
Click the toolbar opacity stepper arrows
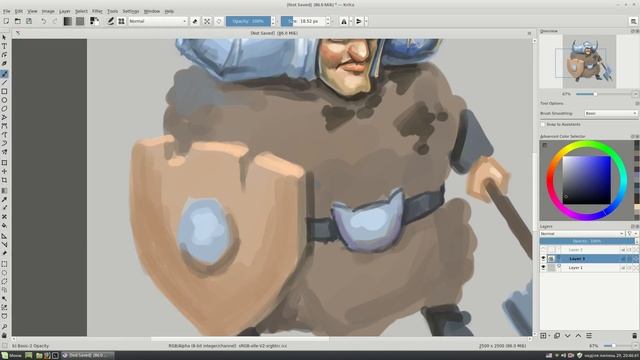tap(273, 21)
